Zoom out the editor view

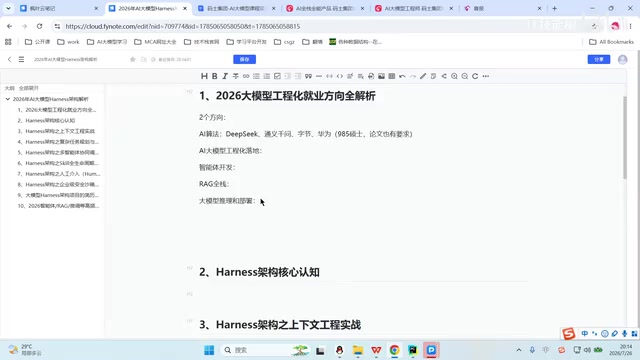[x=464, y=76]
